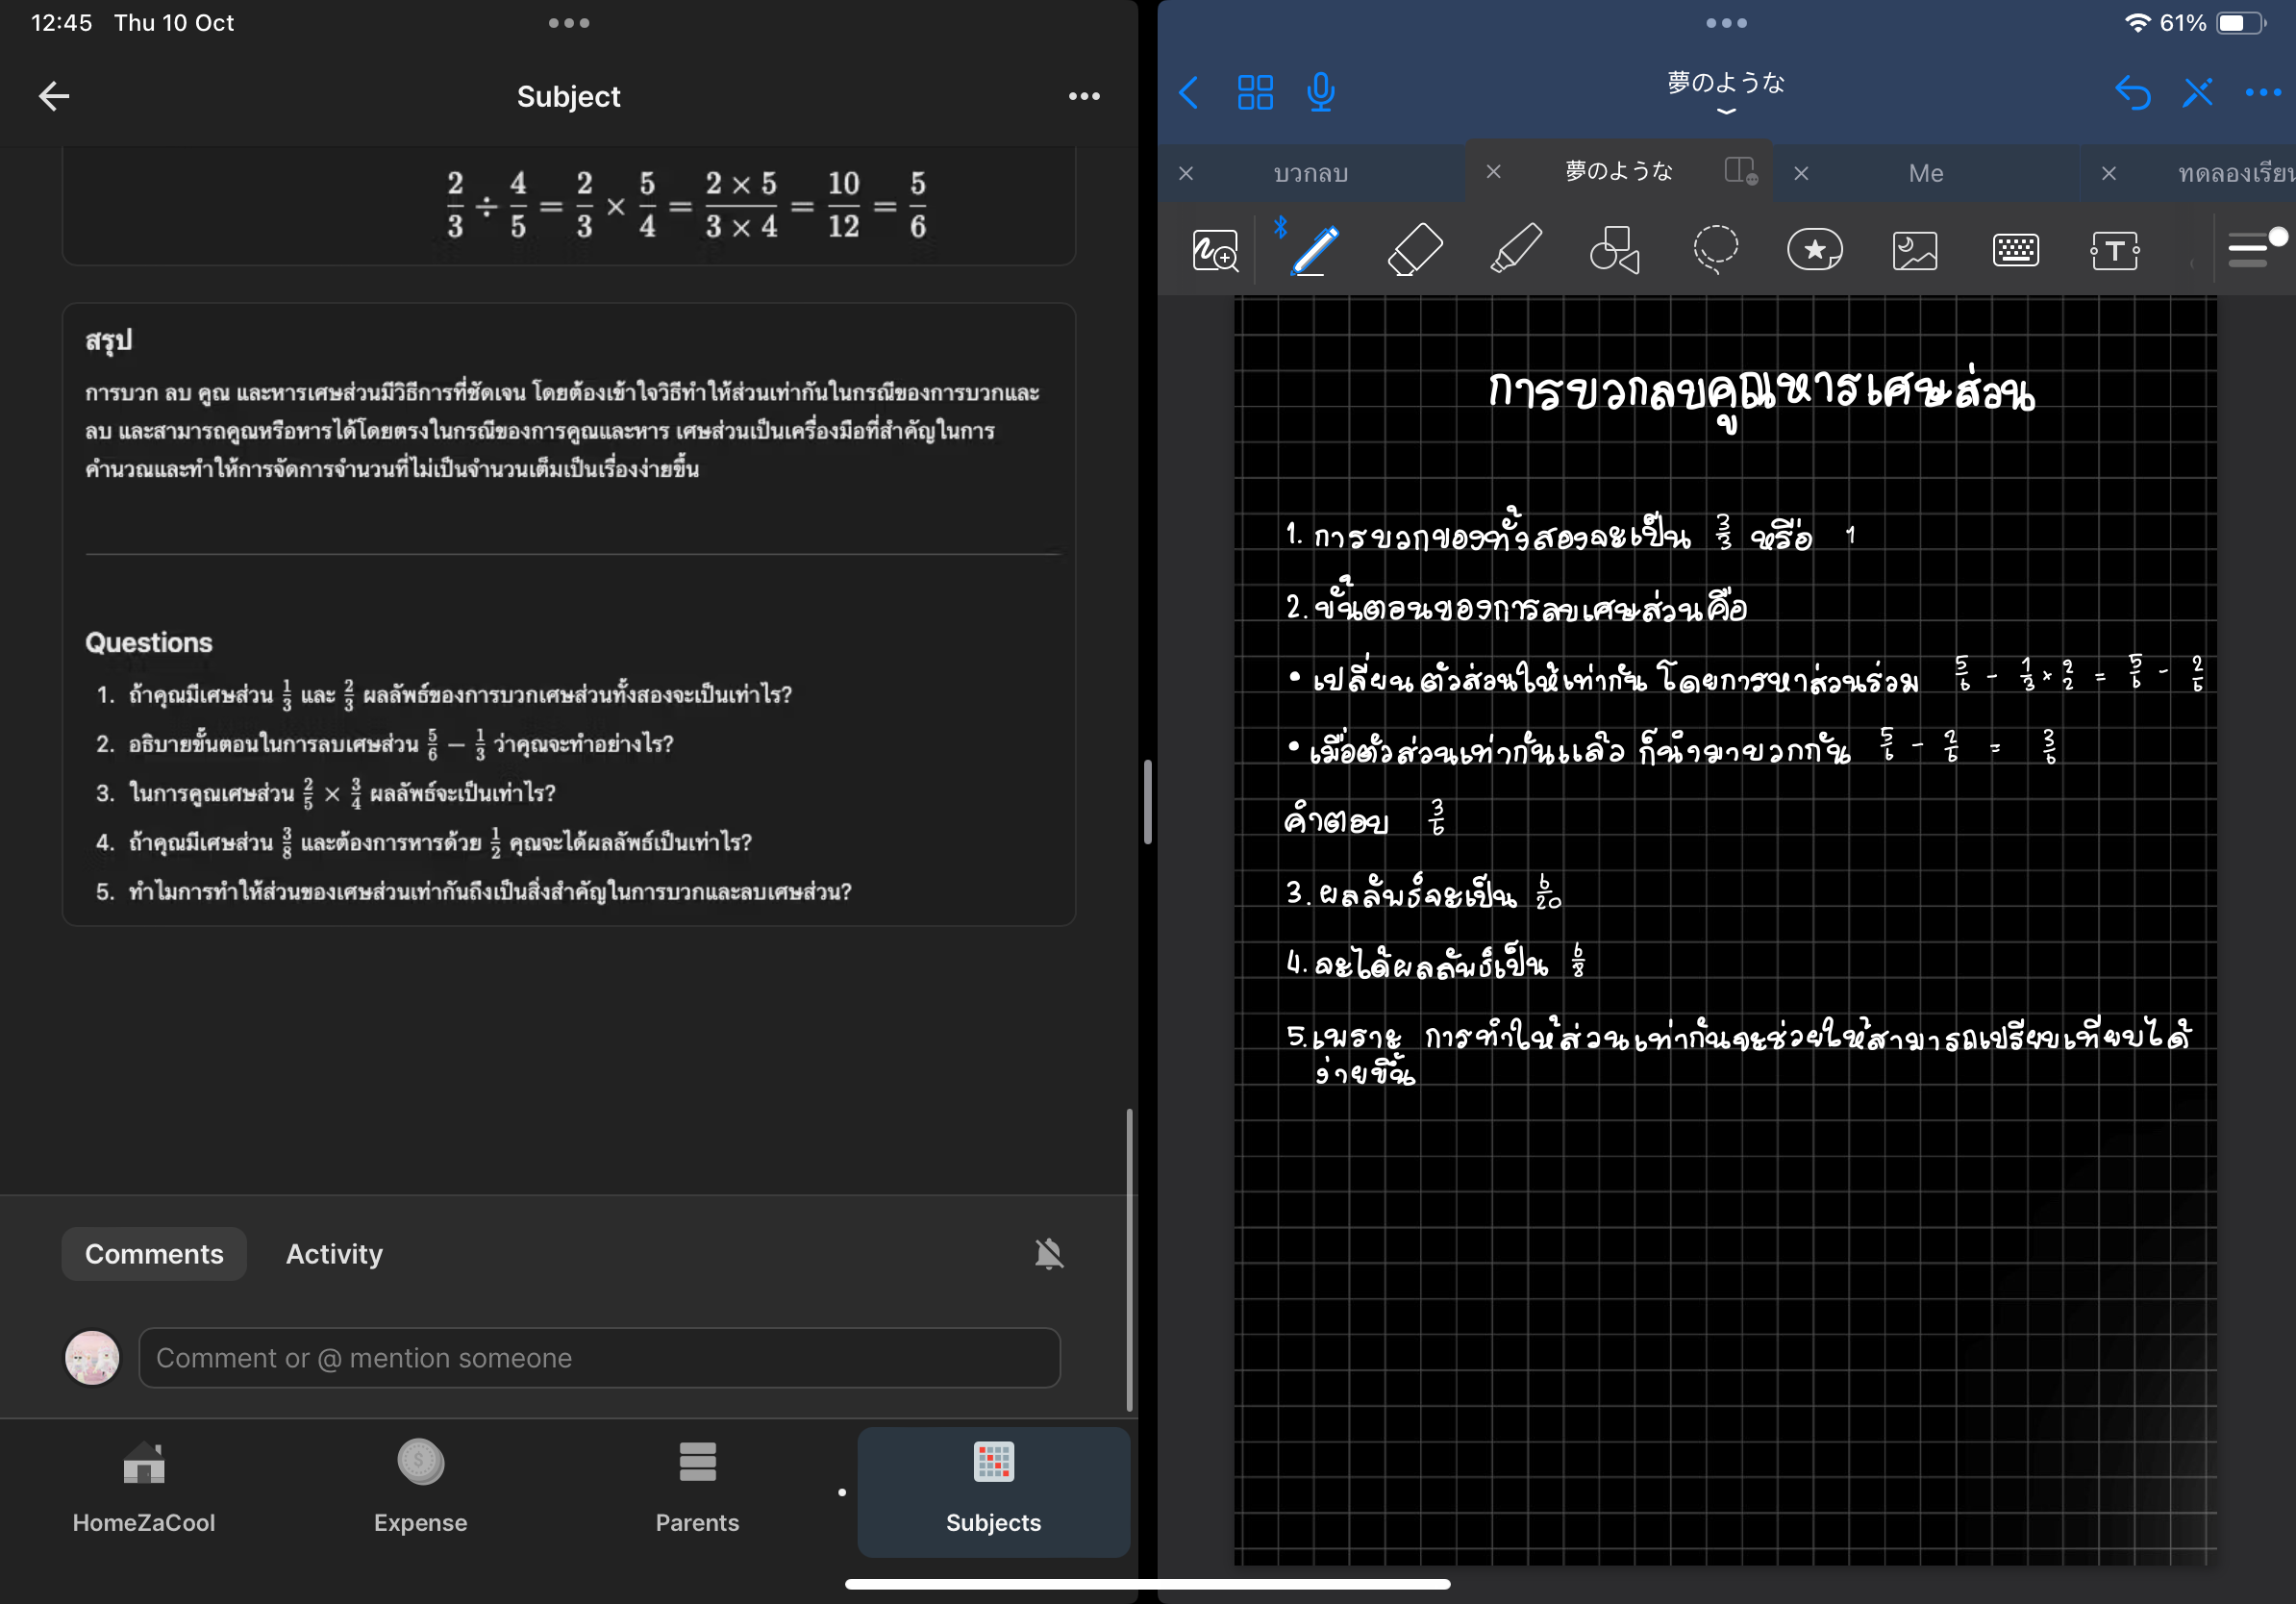Viewport: 2296px width, 1604px height.
Task: Open the zoom writing window tool
Action: [x=1215, y=250]
